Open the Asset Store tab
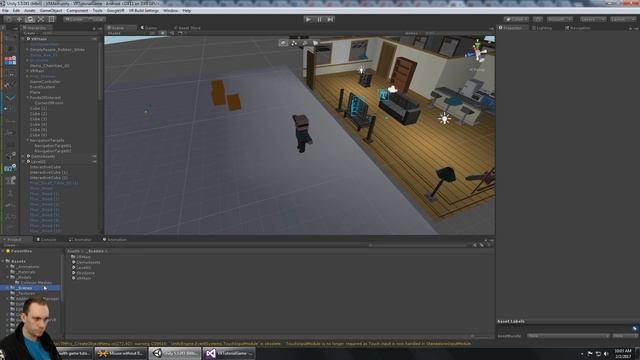The width and height of the screenshot is (640, 360). coord(187,28)
